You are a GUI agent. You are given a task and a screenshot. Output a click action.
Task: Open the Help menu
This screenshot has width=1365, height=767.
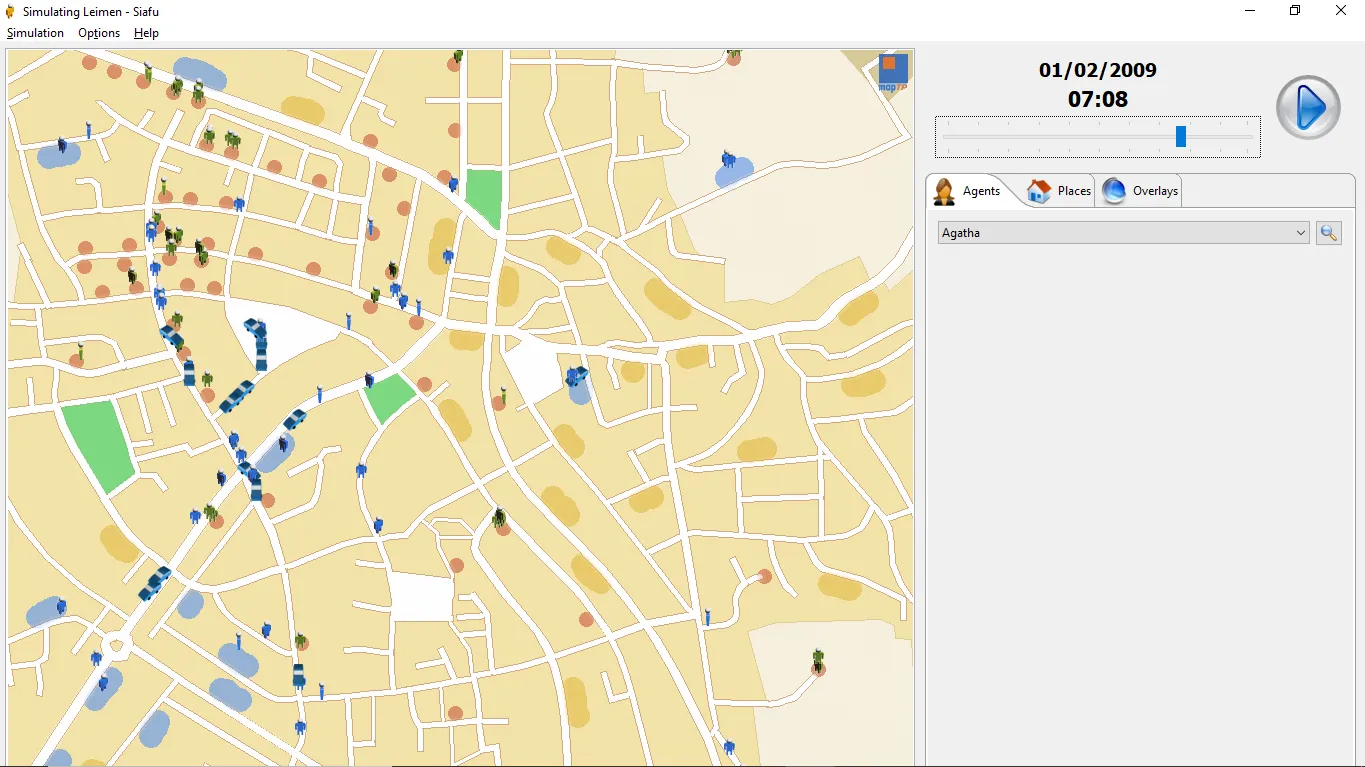pos(146,33)
